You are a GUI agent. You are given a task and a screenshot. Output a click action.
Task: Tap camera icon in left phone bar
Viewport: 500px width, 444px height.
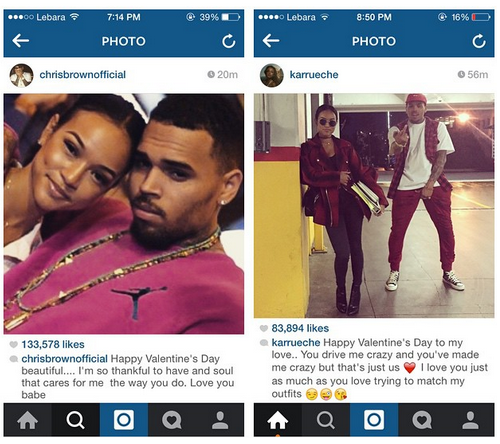click(x=124, y=420)
